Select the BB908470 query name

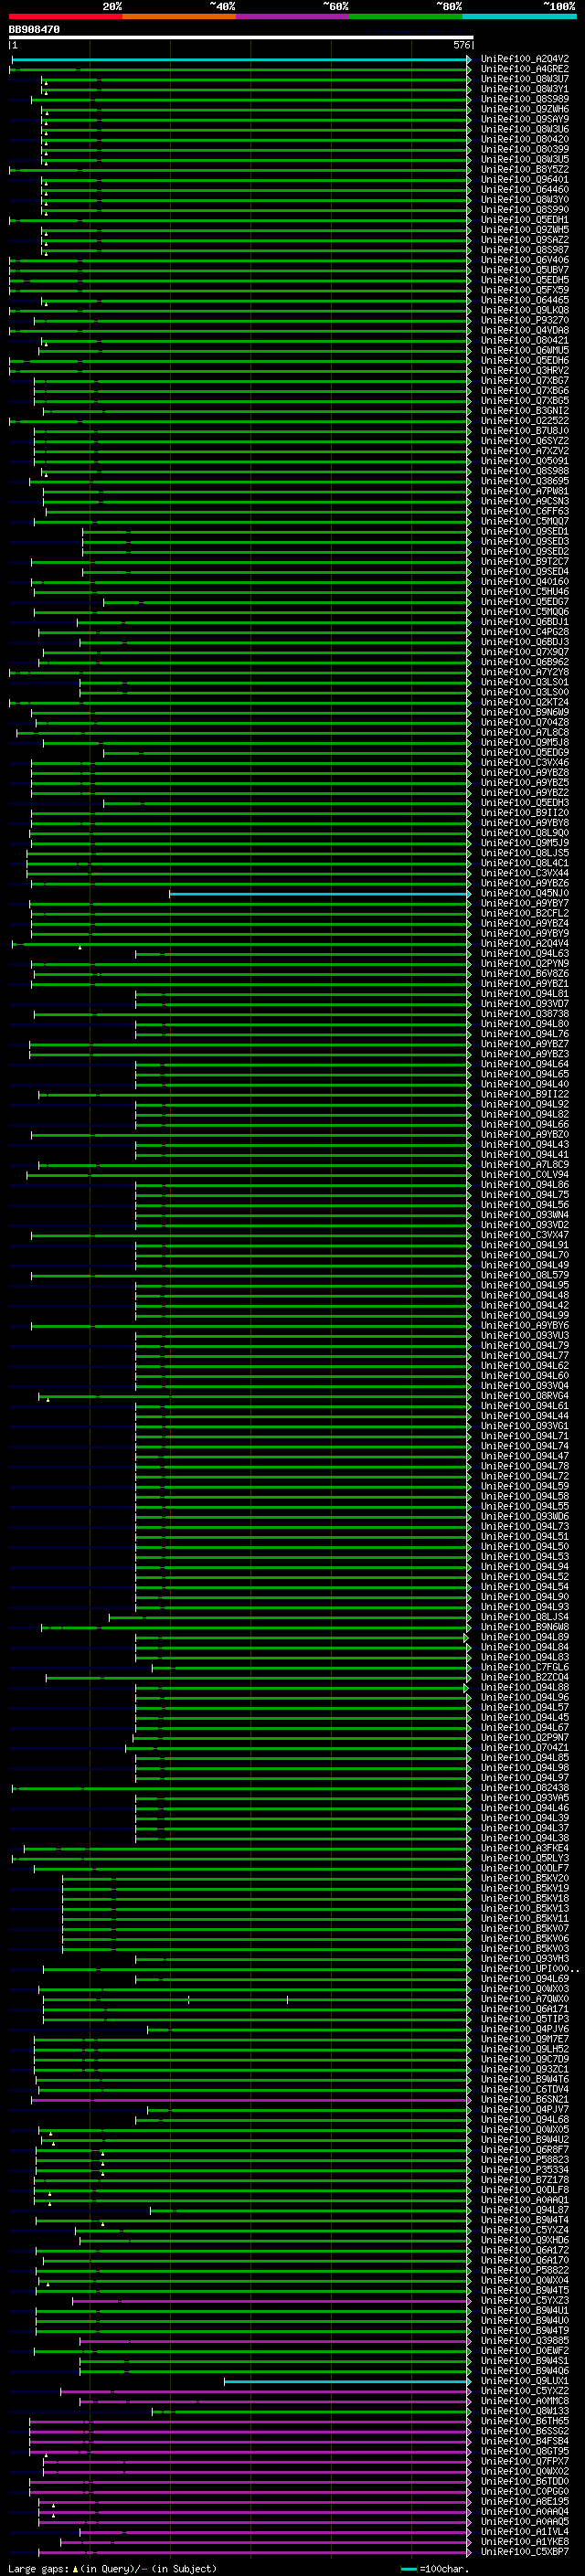click(34, 29)
